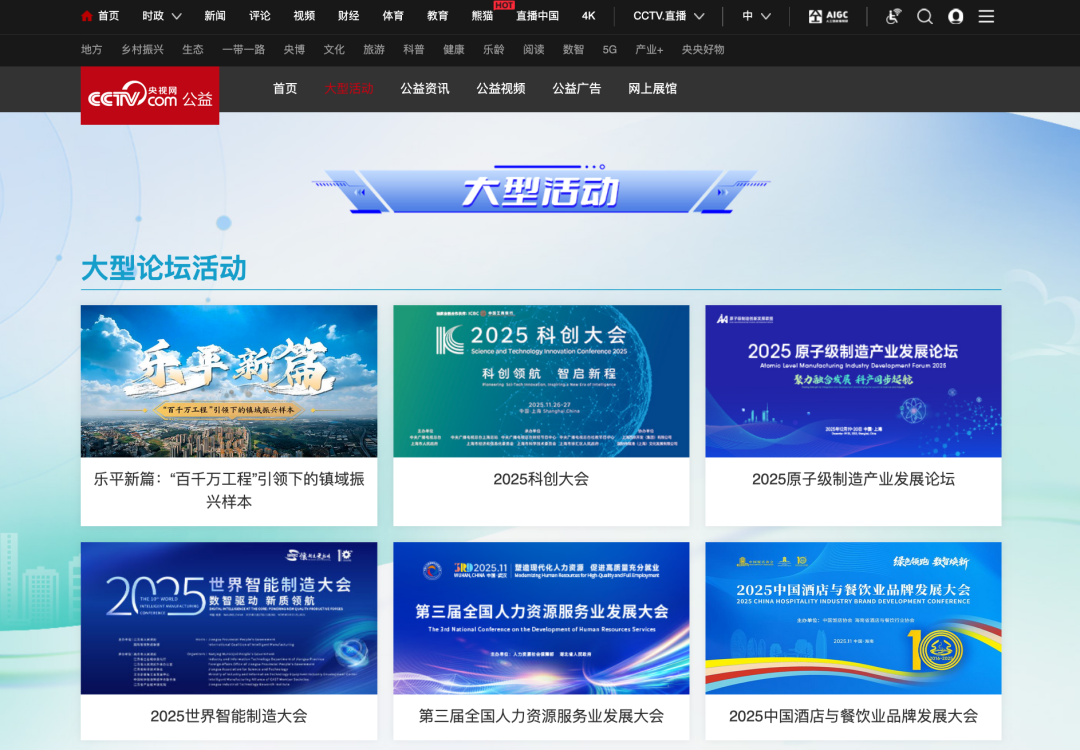Viewport: 1080px width, 750px height.
Task: Open the search magnifier icon
Action: [x=924, y=17]
